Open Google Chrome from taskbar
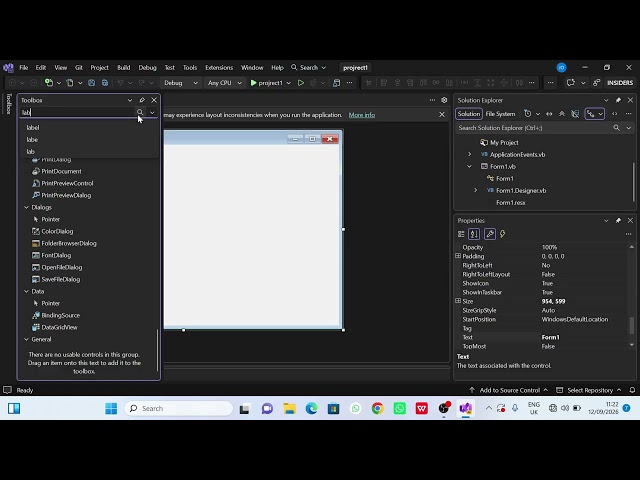The width and height of the screenshot is (640, 480). 378,408
